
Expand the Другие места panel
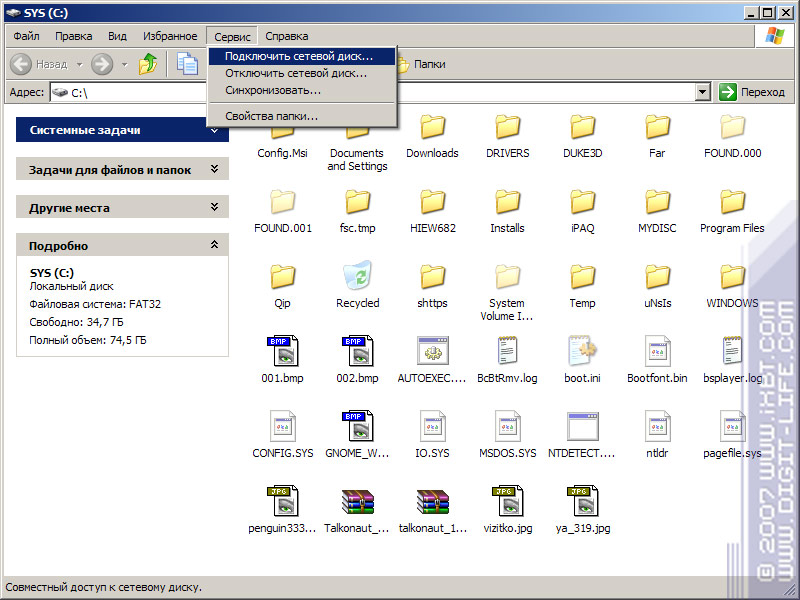click(x=213, y=208)
